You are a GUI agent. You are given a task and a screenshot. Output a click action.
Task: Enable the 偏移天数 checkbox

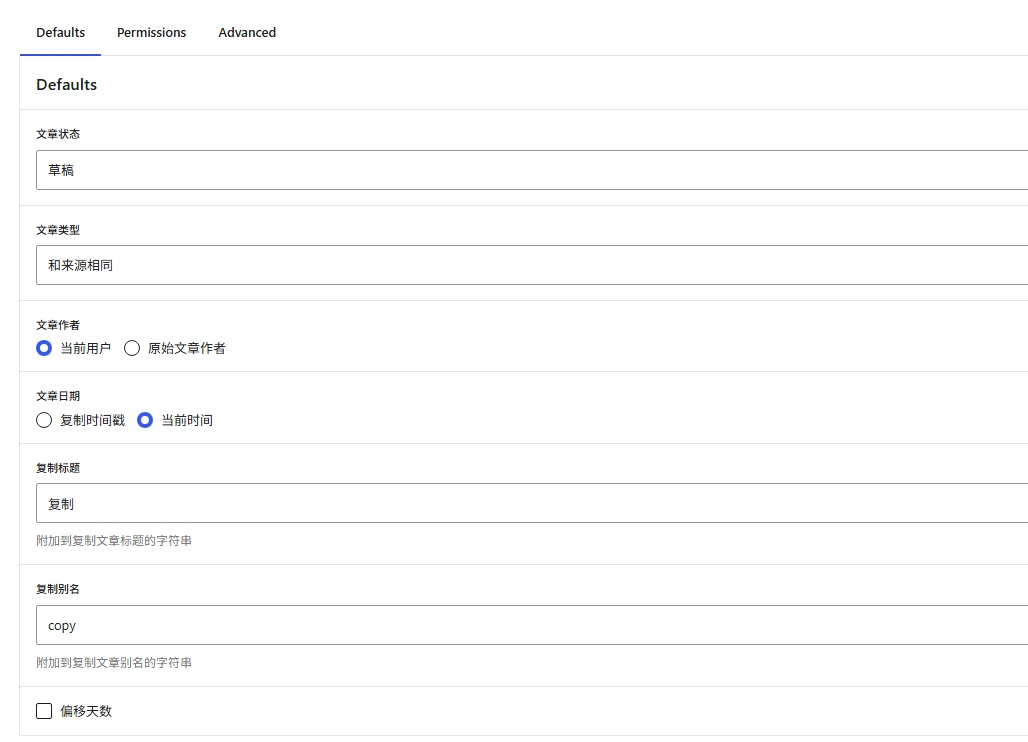point(44,711)
